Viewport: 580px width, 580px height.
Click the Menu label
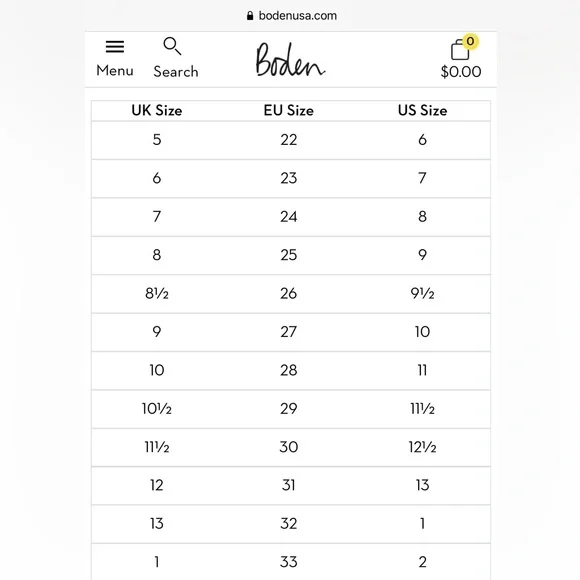115,70
